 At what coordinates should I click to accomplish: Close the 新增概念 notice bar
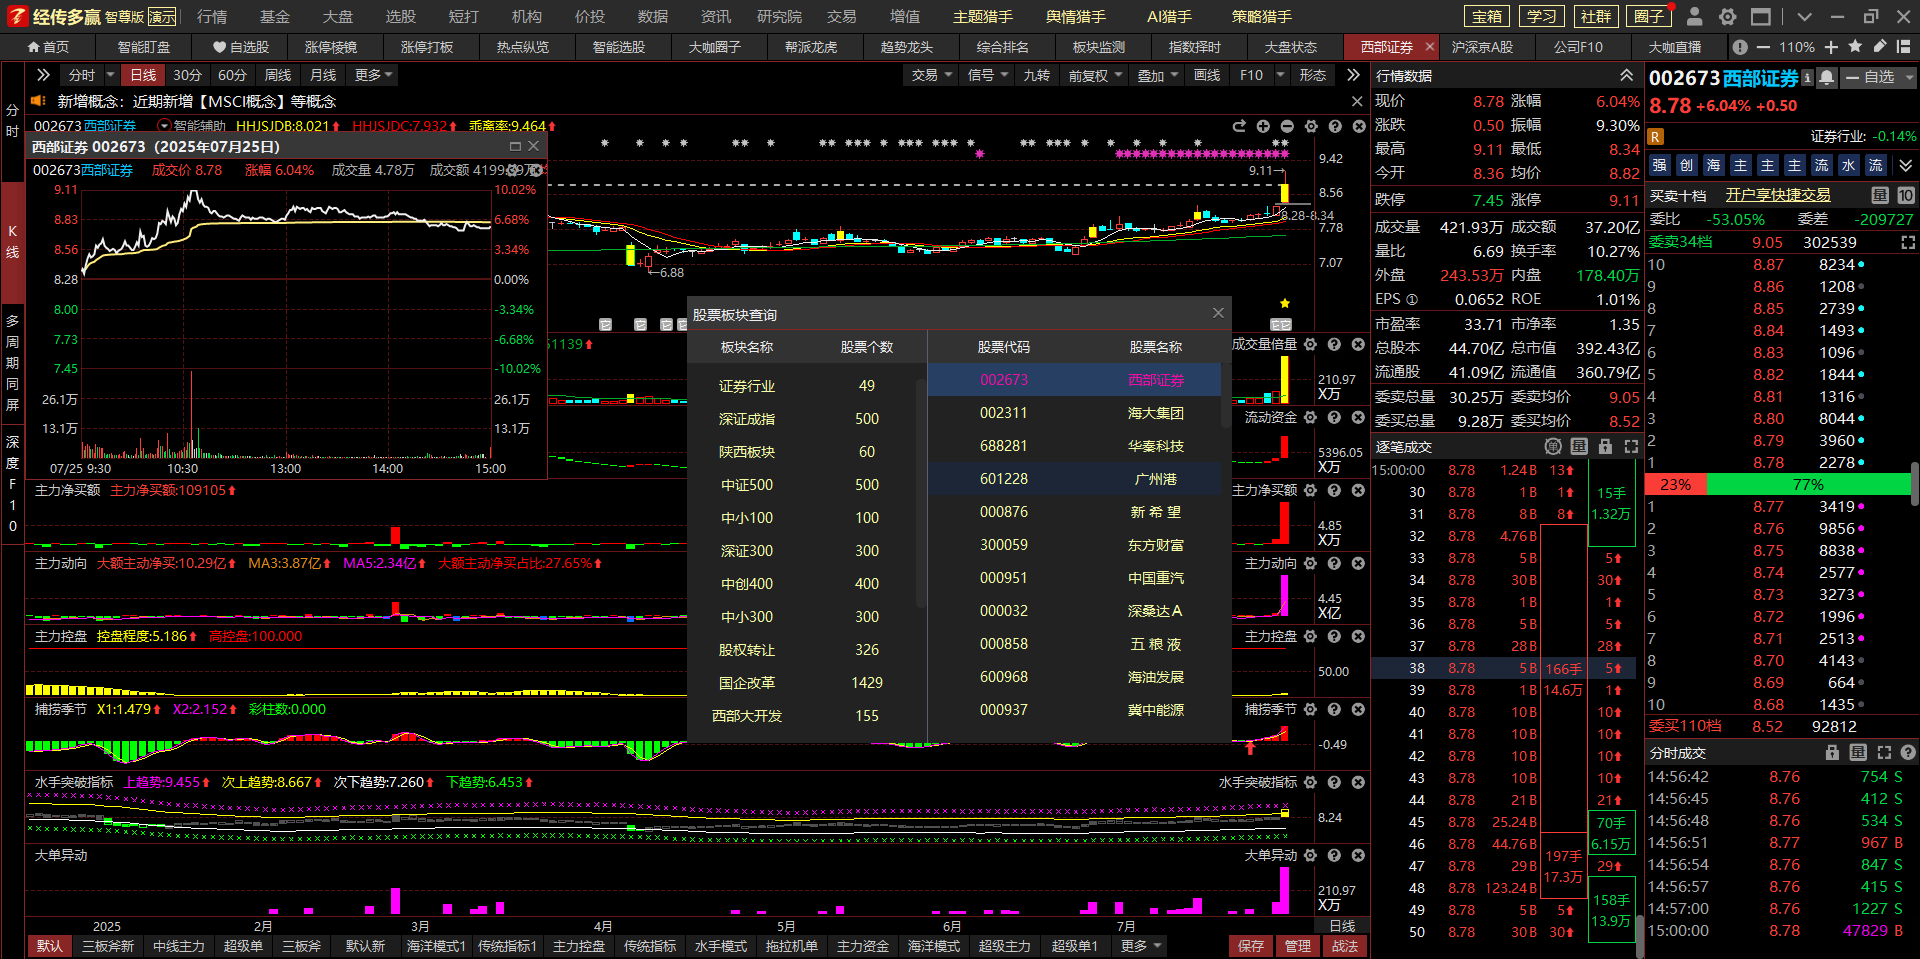coord(1357,101)
